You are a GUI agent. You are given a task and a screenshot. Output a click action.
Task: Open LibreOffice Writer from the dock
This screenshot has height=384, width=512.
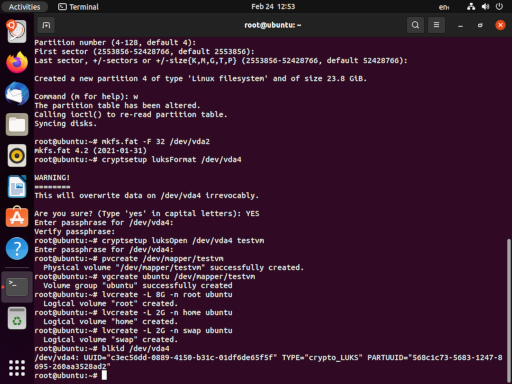17,187
